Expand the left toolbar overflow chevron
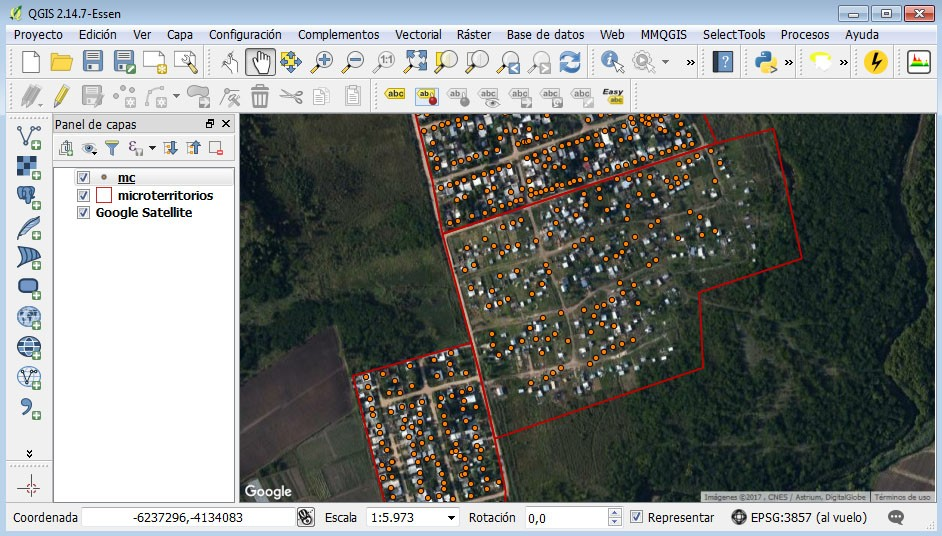The image size is (942, 536). point(29,453)
